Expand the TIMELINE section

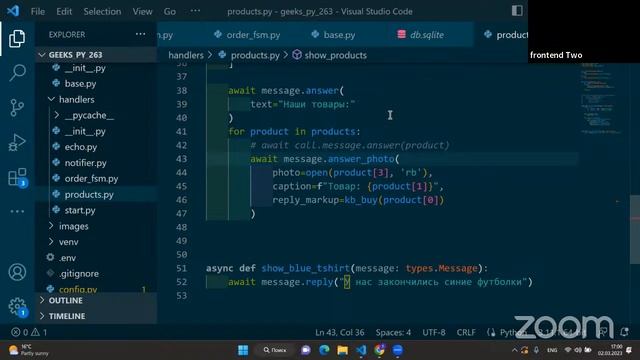(x=67, y=316)
